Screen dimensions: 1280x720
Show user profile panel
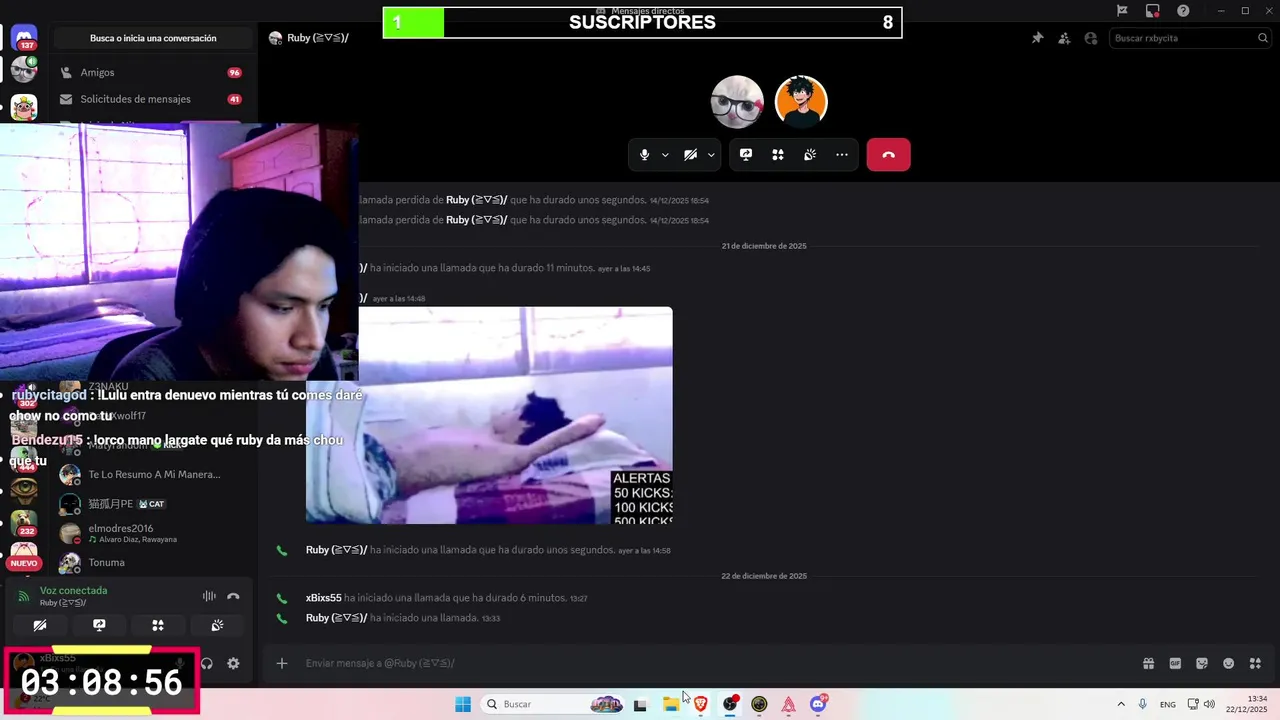[1091, 38]
